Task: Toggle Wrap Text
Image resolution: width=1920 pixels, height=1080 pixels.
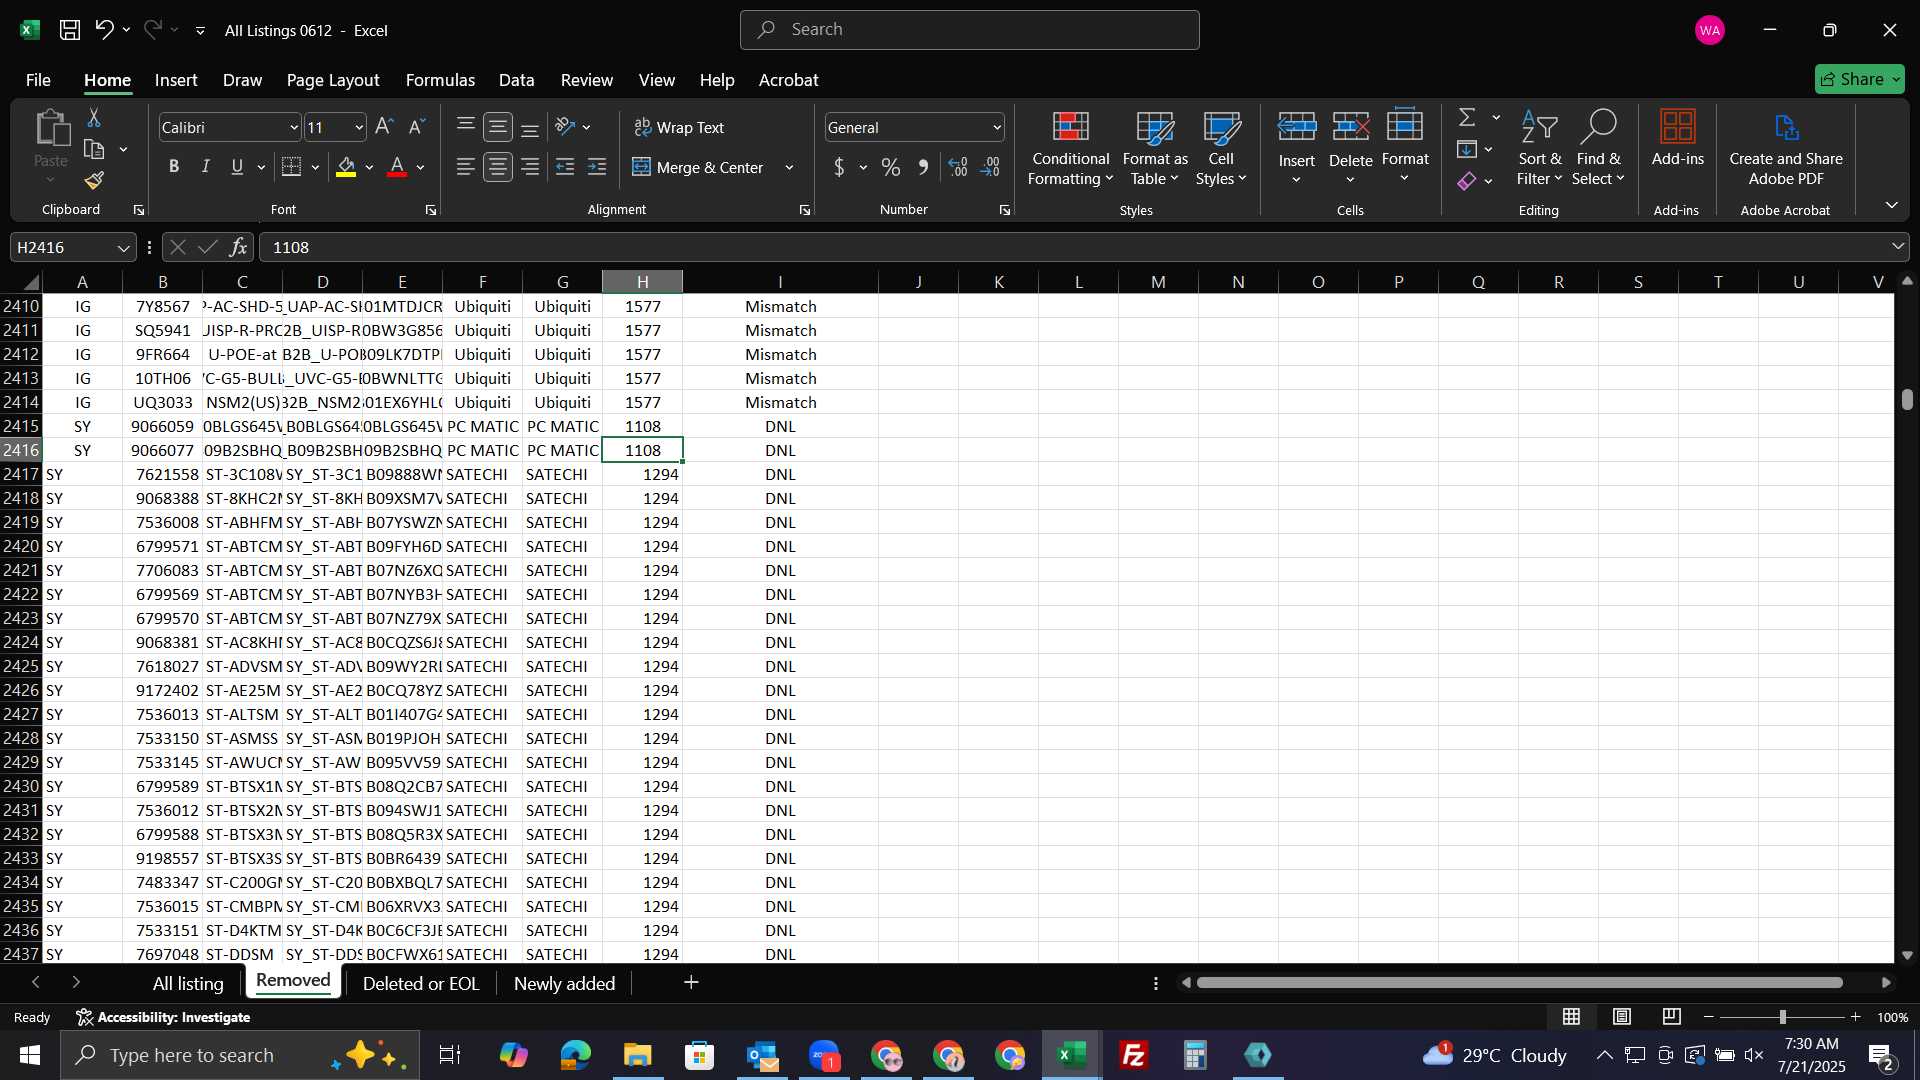Action: (x=679, y=127)
